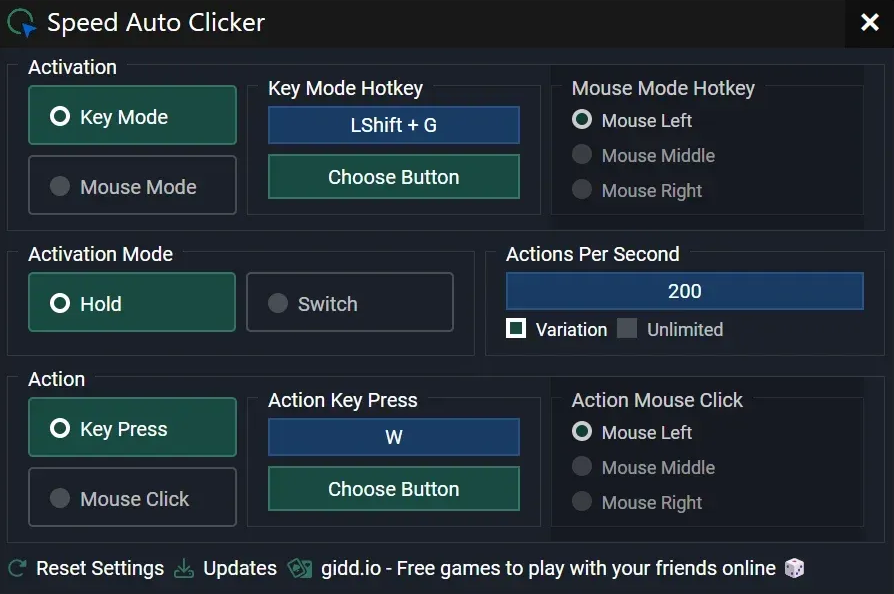Tick the Unlimited checkbox
Viewport: 894px width, 594px height.
pyautogui.click(x=627, y=328)
